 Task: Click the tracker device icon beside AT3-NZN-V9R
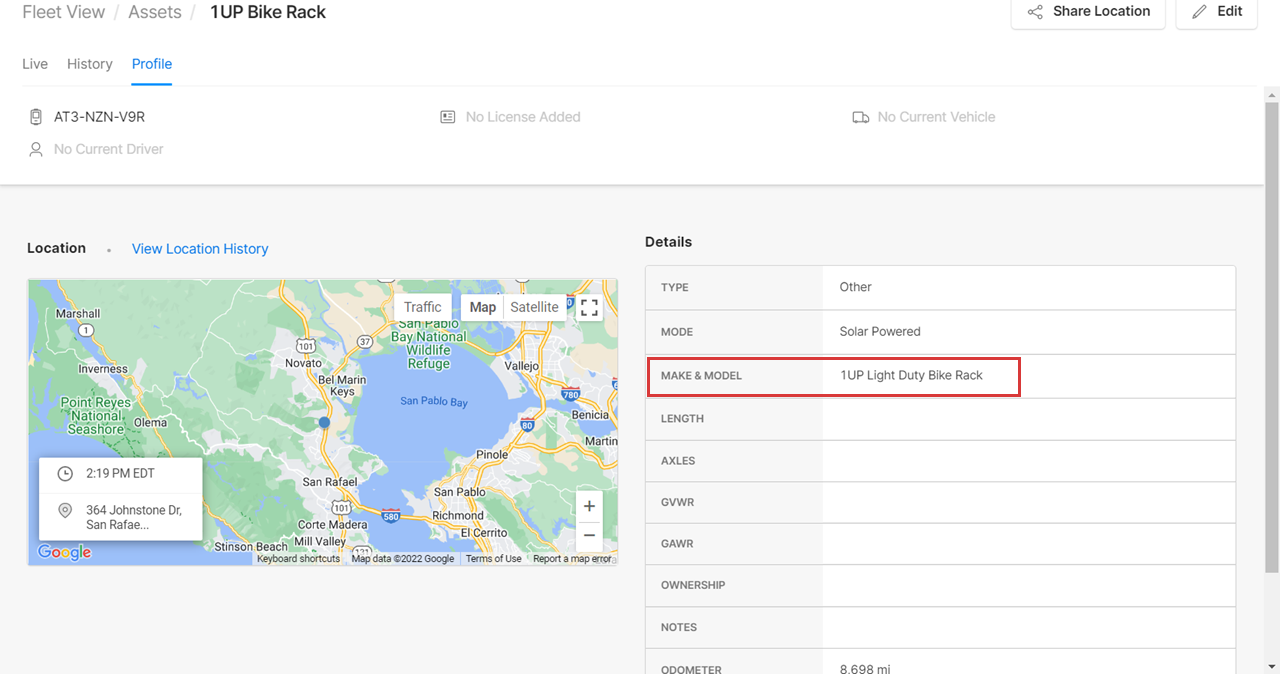click(x=36, y=117)
